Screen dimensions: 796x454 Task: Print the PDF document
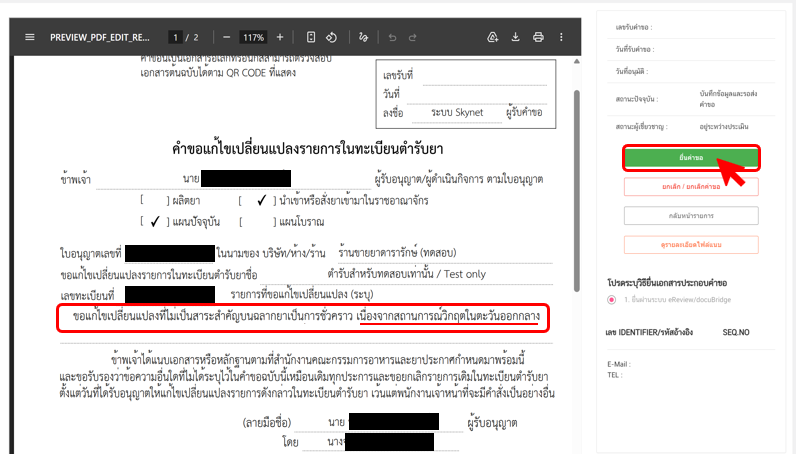coord(538,37)
